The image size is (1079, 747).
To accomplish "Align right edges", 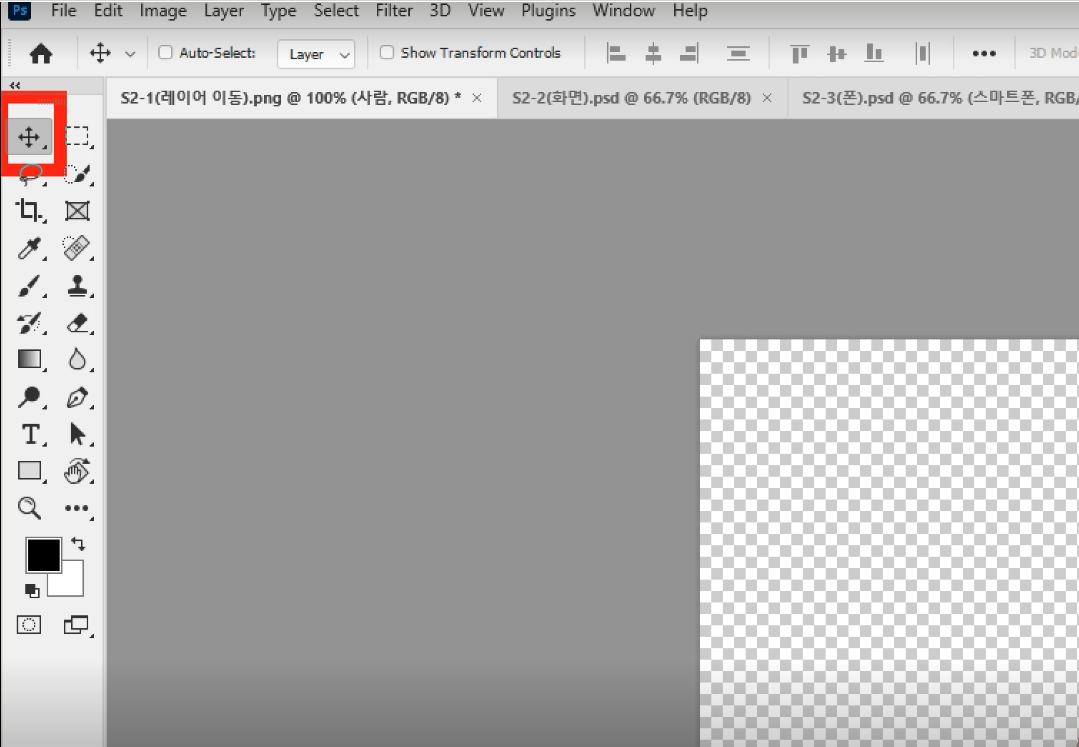I will point(690,53).
